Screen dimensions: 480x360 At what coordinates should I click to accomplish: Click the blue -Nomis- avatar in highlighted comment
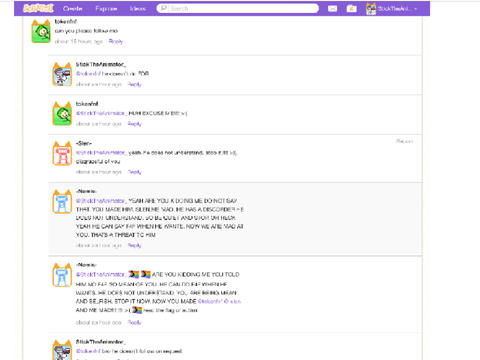62,202
